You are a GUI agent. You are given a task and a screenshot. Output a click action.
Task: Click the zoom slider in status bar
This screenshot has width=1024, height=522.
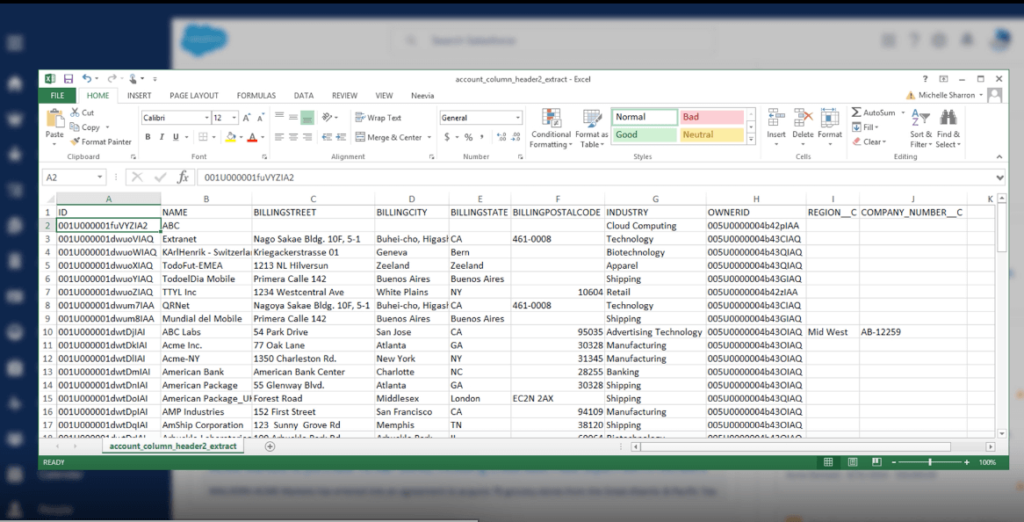[930, 462]
